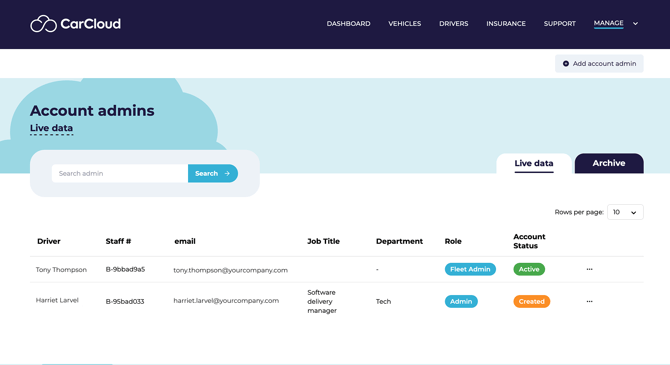Click staff number B-9bbad9a5

(125, 270)
